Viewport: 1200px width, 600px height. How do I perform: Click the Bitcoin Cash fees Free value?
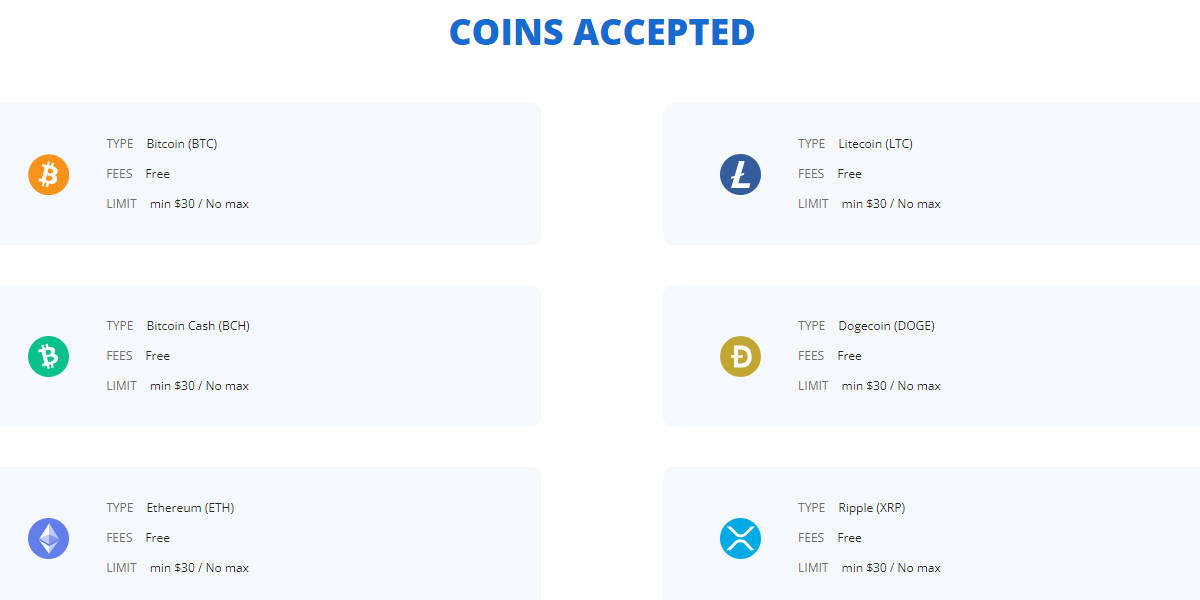[x=158, y=356]
